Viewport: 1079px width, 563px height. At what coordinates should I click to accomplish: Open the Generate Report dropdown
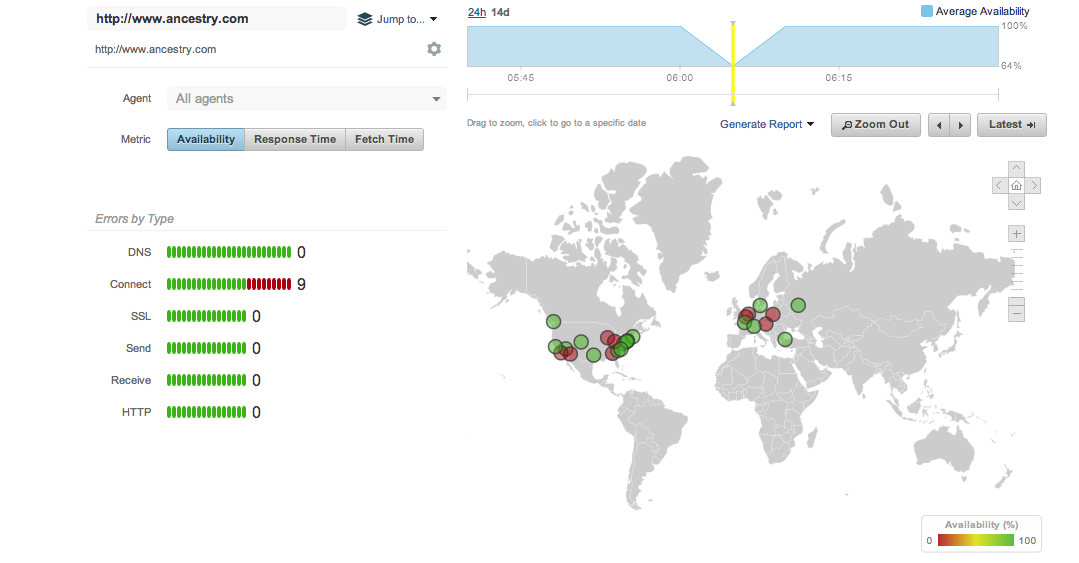click(x=767, y=124)
